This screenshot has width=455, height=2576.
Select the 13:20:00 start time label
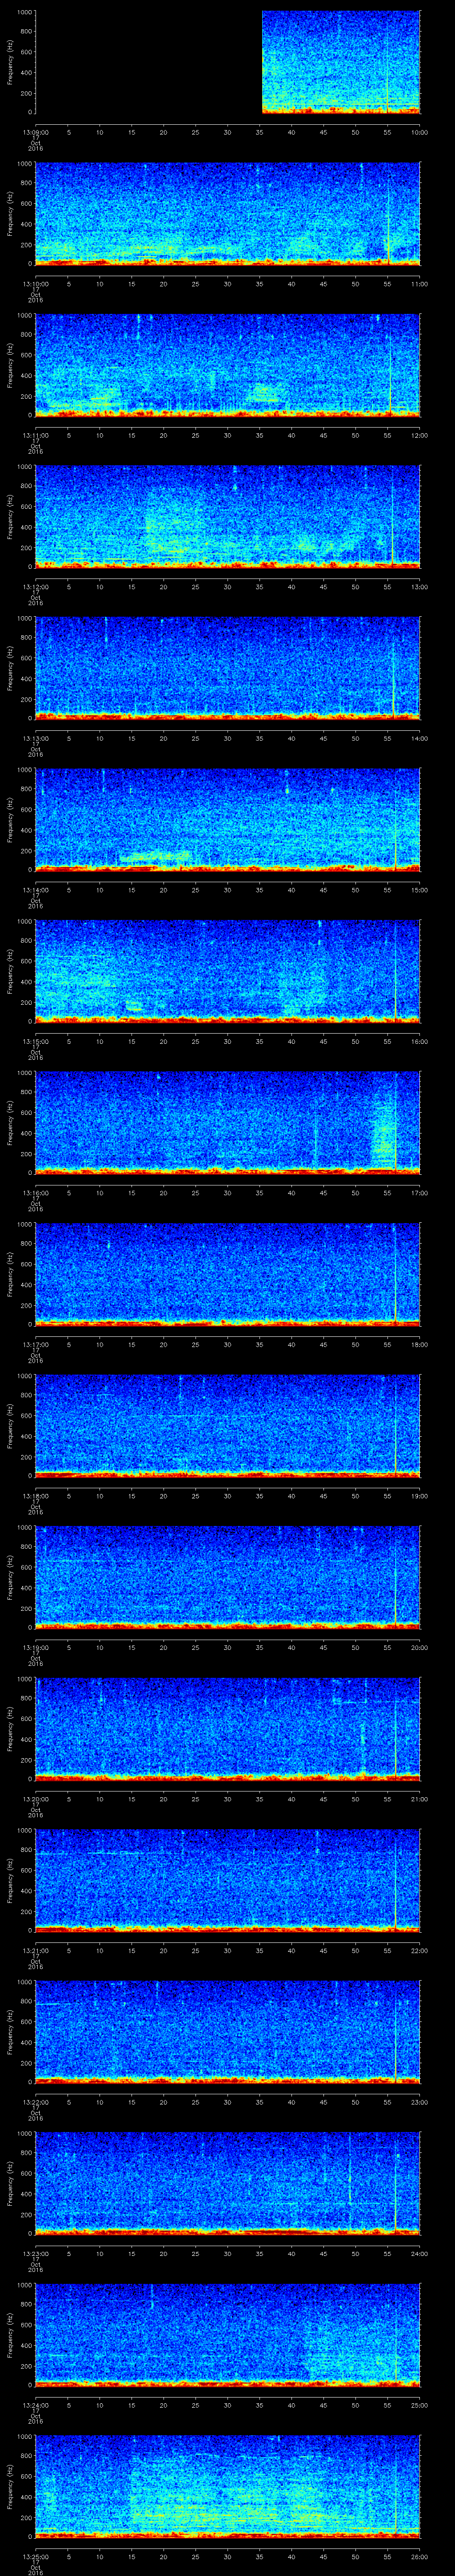(x=35, y=1799)
